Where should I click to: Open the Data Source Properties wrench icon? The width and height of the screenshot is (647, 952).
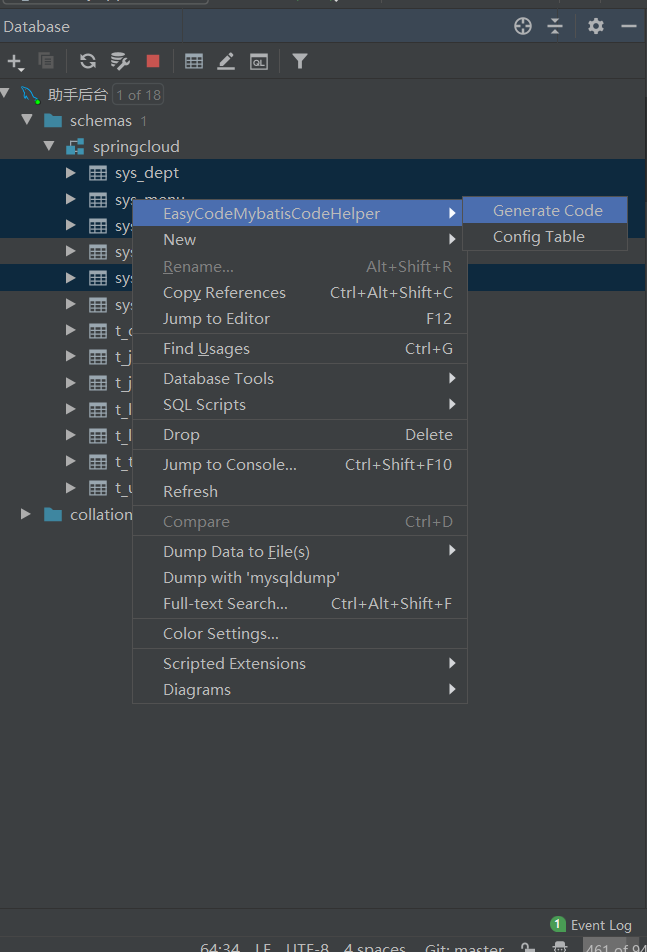(119, 61)
